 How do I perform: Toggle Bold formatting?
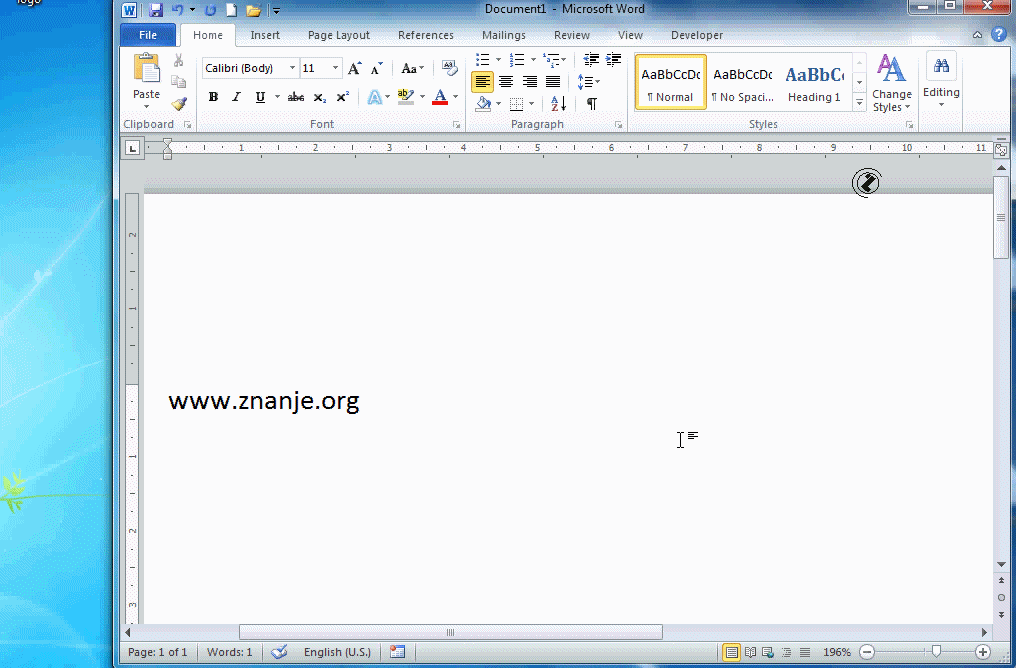(213, 97)
